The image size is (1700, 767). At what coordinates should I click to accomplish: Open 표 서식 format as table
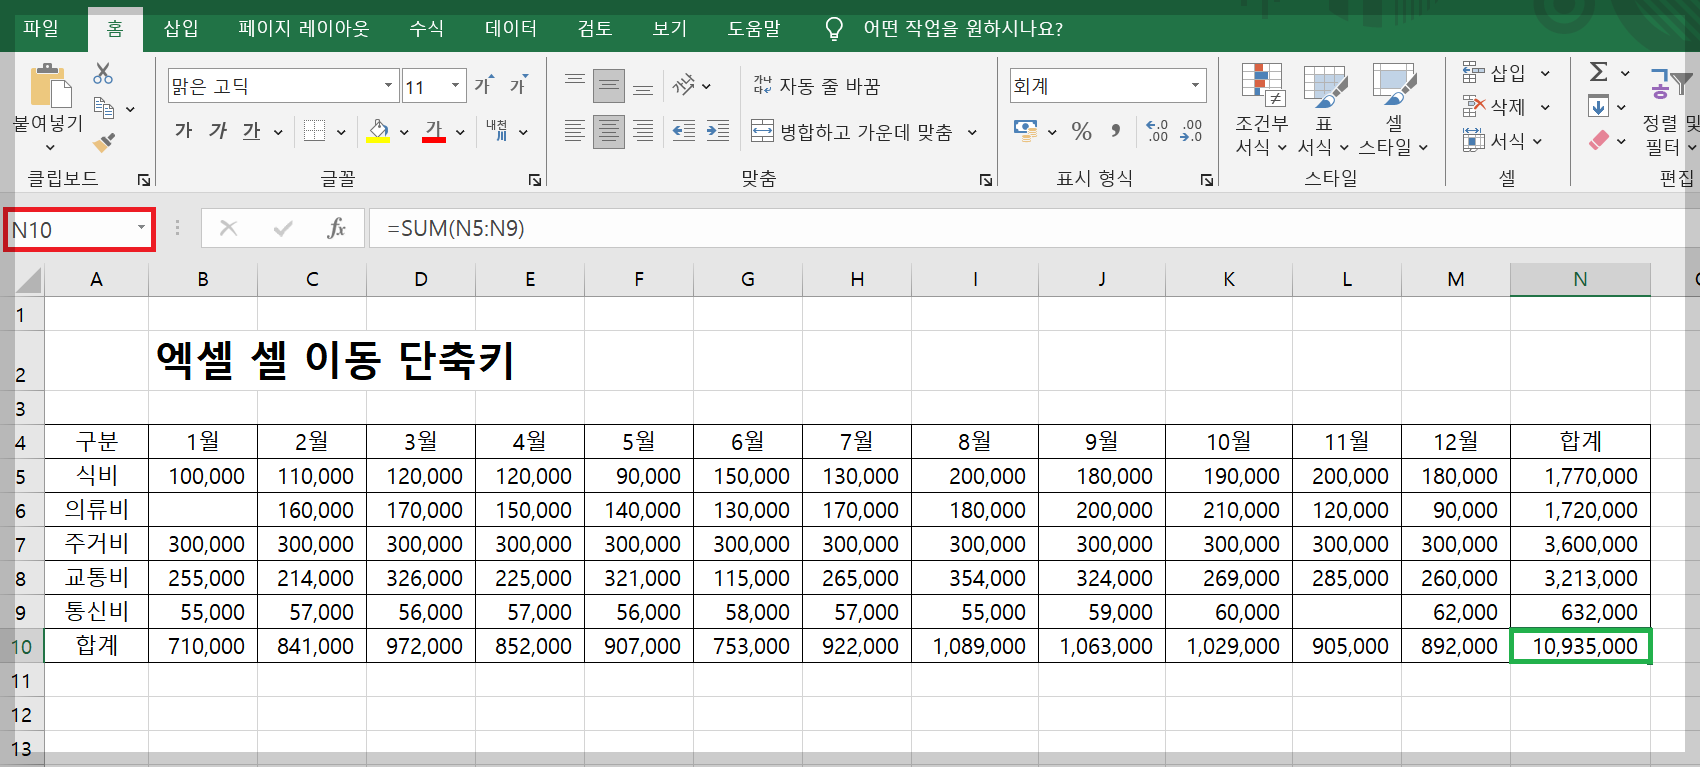coord(1324,110)
